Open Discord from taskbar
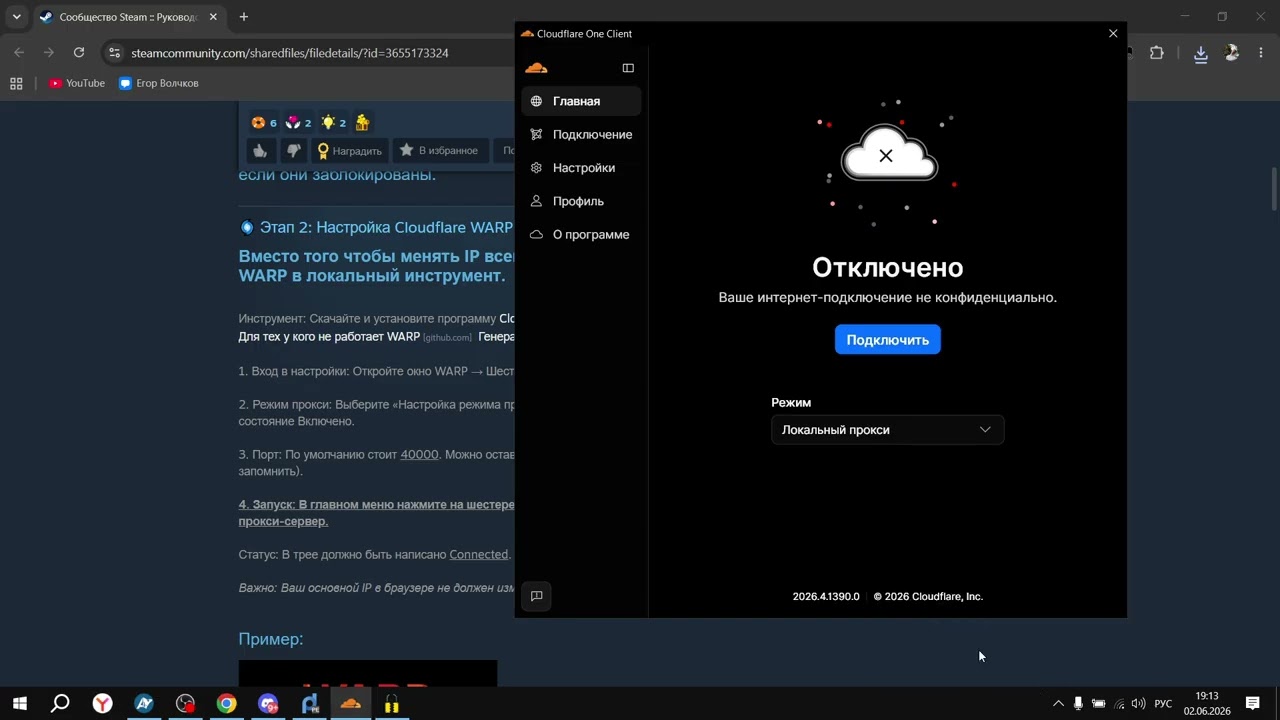The image size is (1280, 720). [268, 704]
